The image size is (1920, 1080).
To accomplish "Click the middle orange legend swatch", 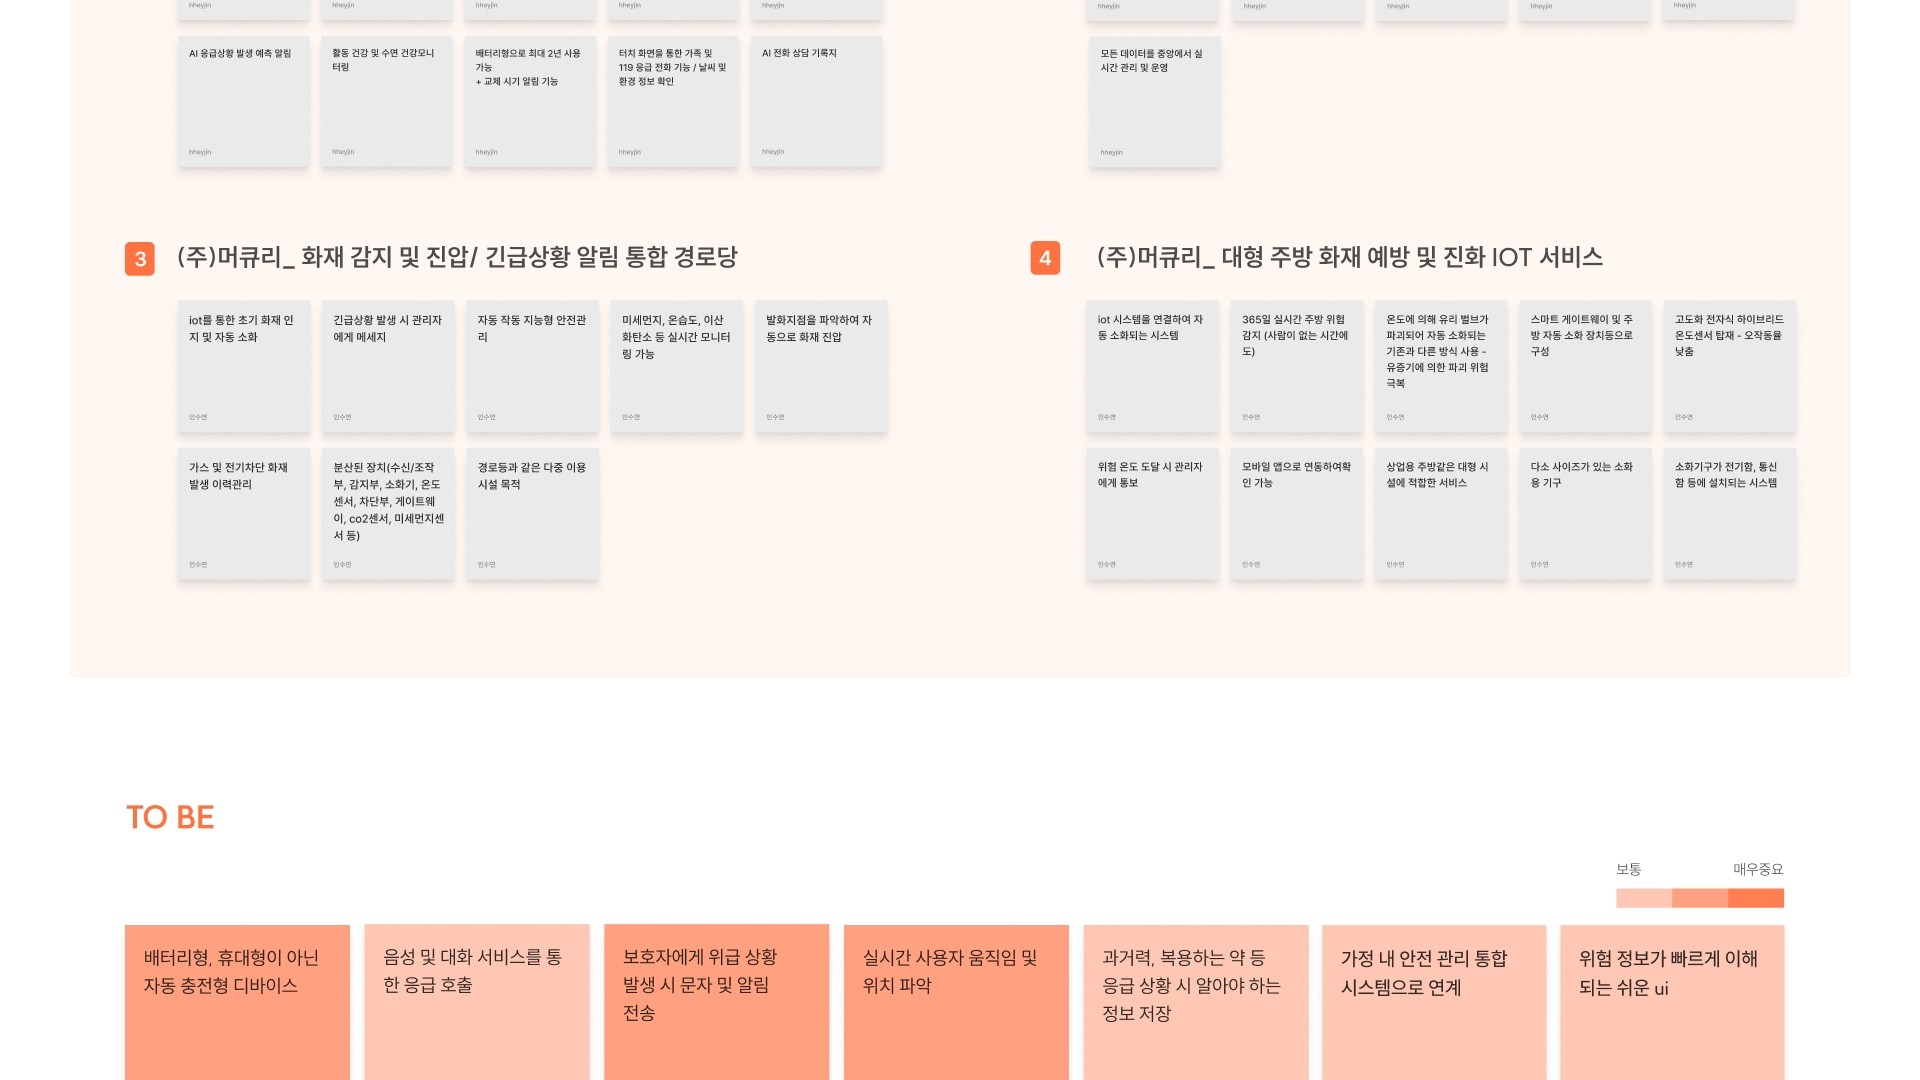I will (1699, 898).
